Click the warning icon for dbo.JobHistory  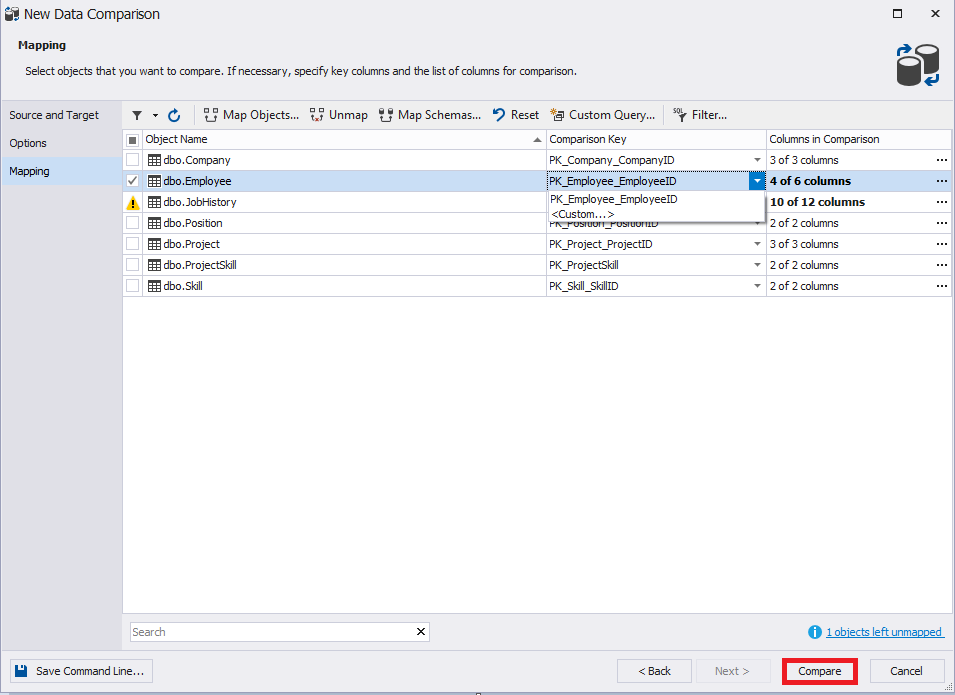pyautogui.click(x=132, y=203)
